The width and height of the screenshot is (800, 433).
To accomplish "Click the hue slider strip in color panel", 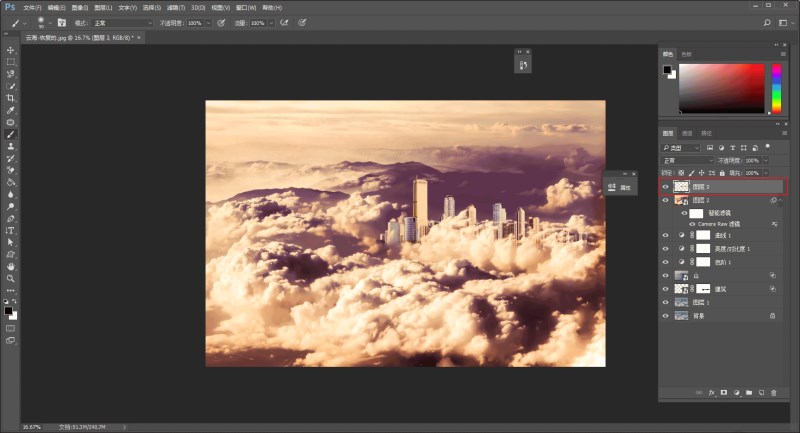I will click(775, 87).
